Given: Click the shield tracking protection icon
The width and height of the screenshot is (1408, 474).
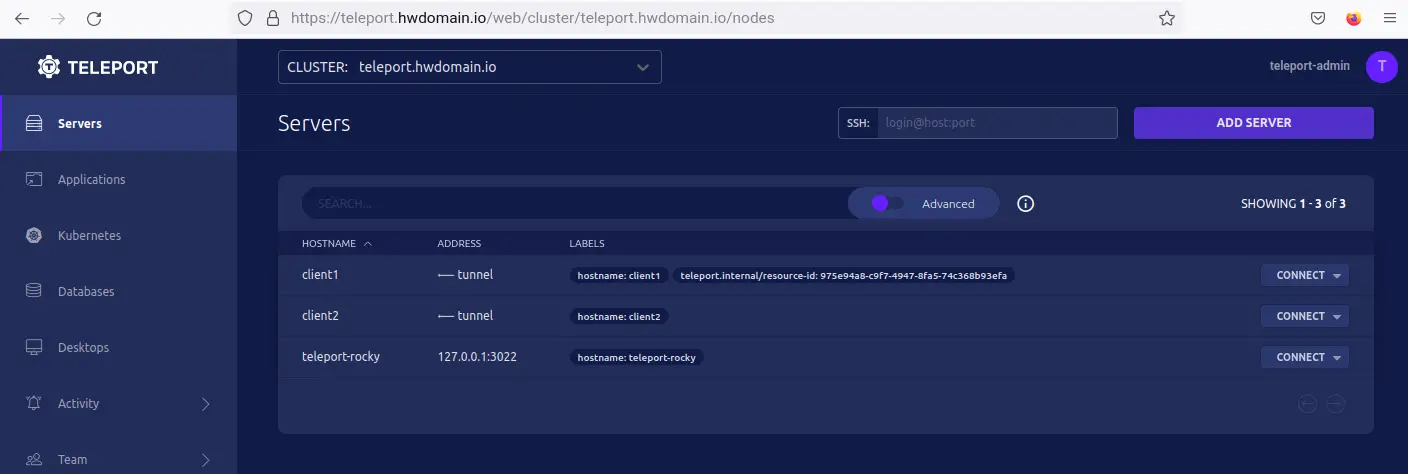Looking at the screenshot, I should (x=246, y=18).
